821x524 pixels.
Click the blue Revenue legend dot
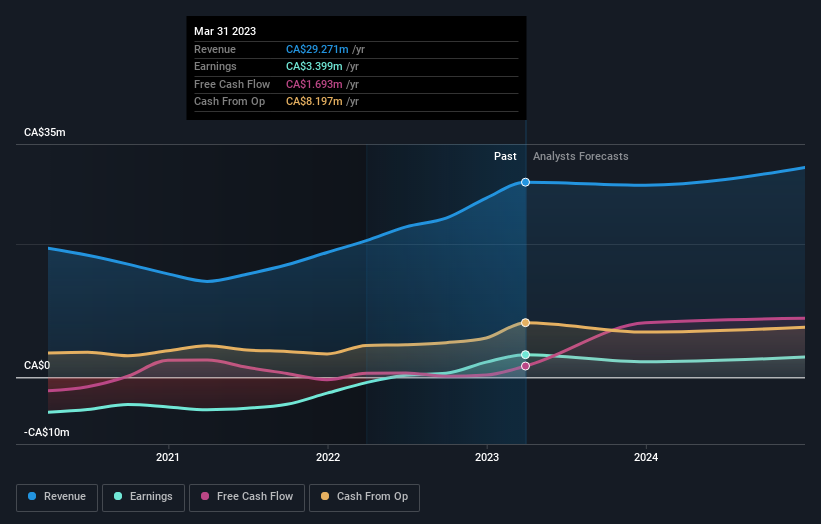[32, 496]
